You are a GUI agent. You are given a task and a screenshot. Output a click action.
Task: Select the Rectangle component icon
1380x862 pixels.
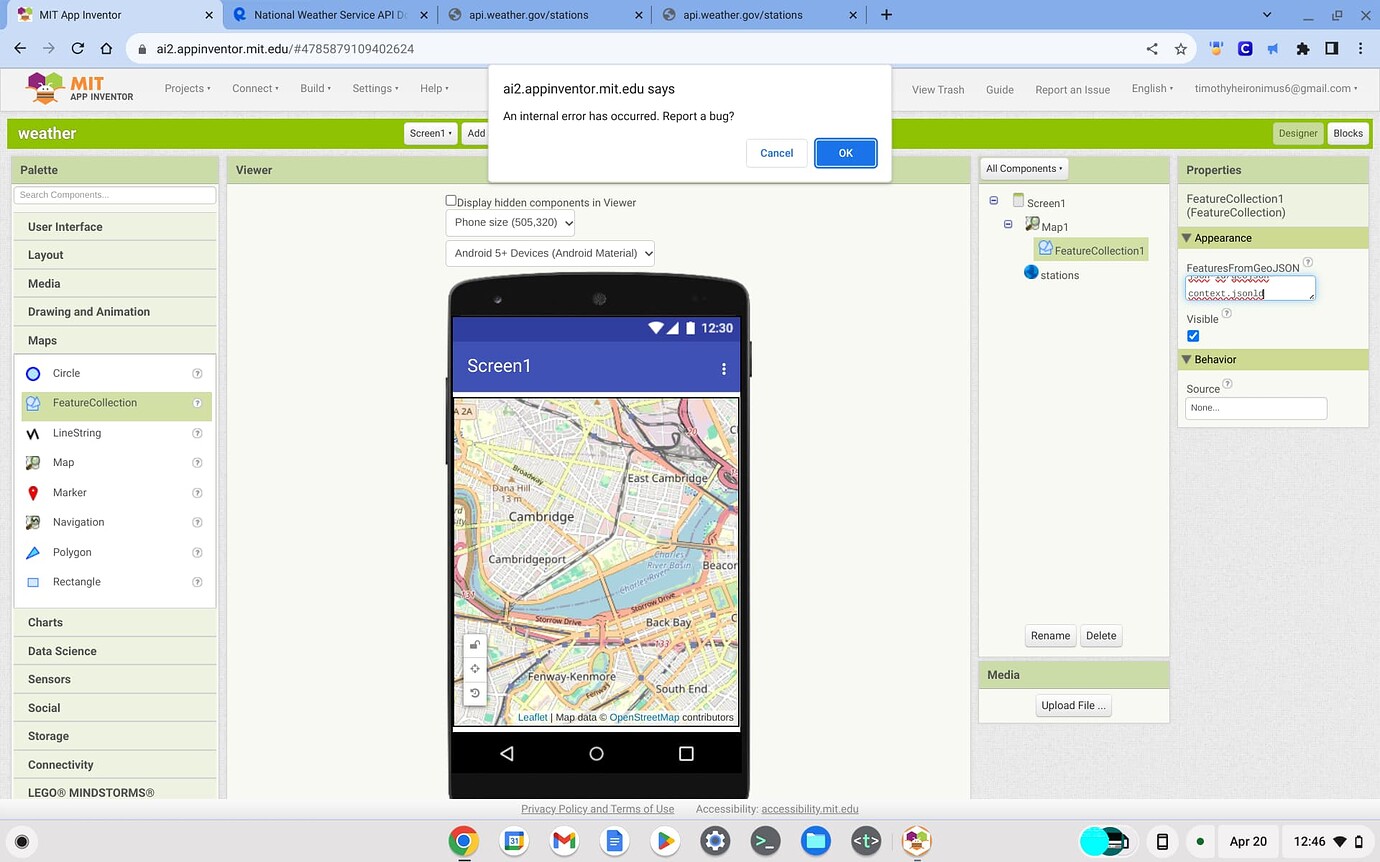pyautogui.click(x=33, y=582)
